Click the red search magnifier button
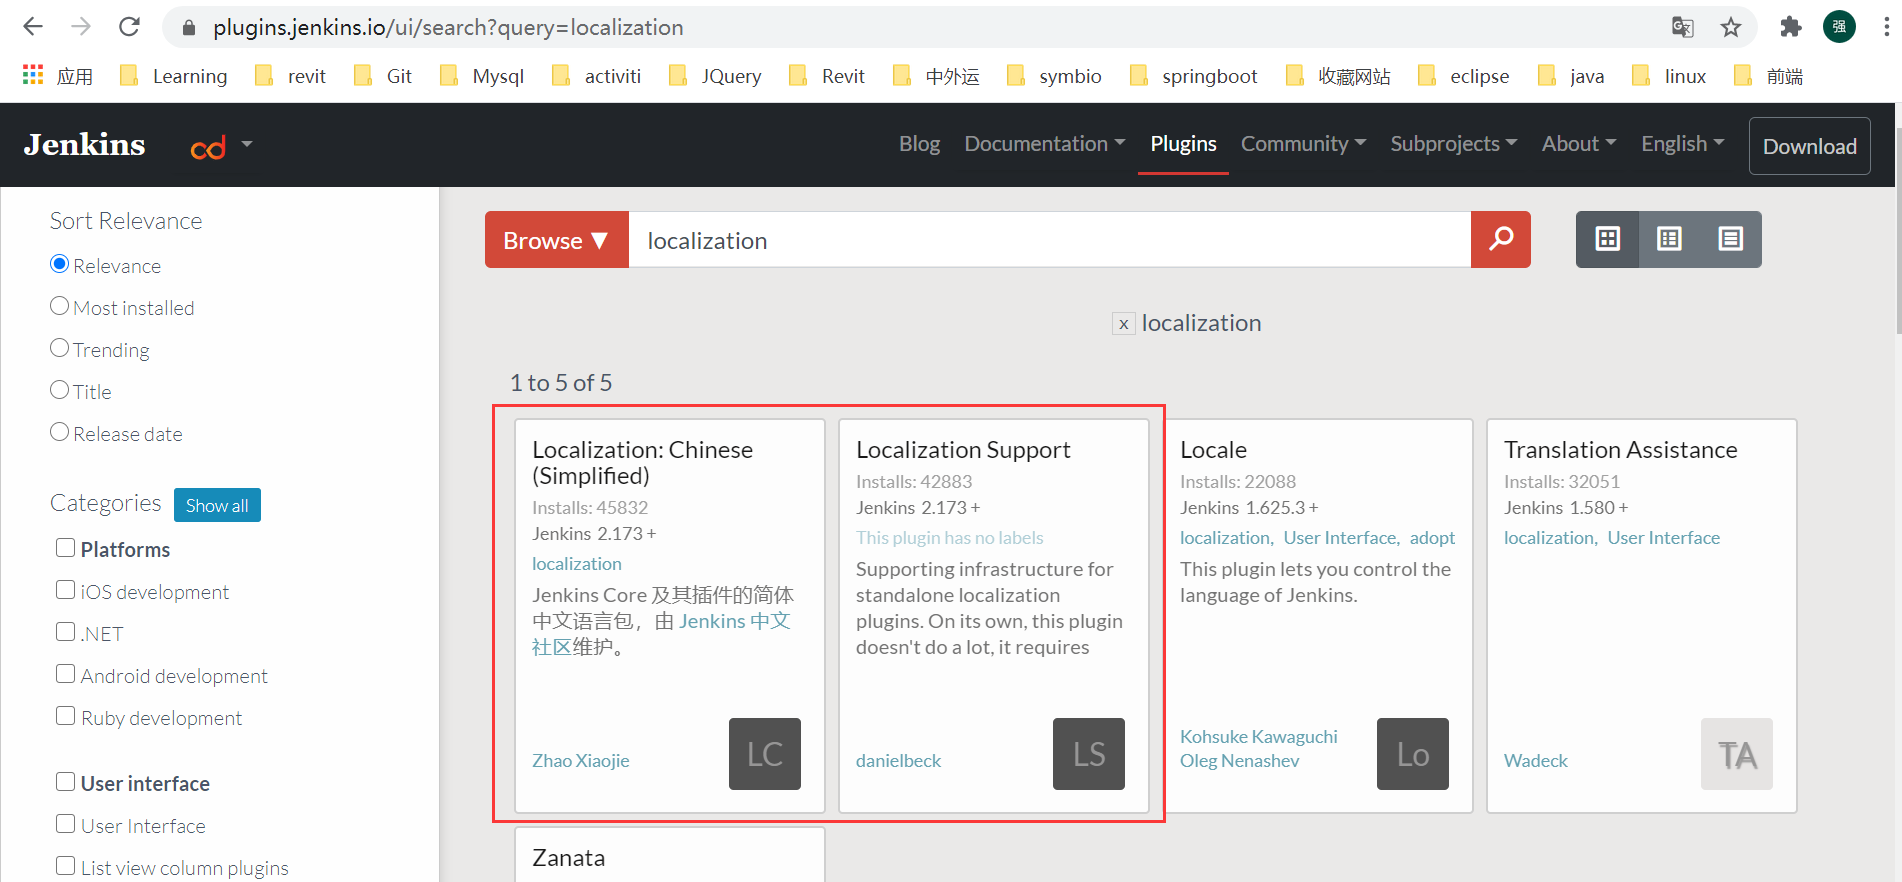Screen dimensions: 1902x882 [x=1501, y=239]
